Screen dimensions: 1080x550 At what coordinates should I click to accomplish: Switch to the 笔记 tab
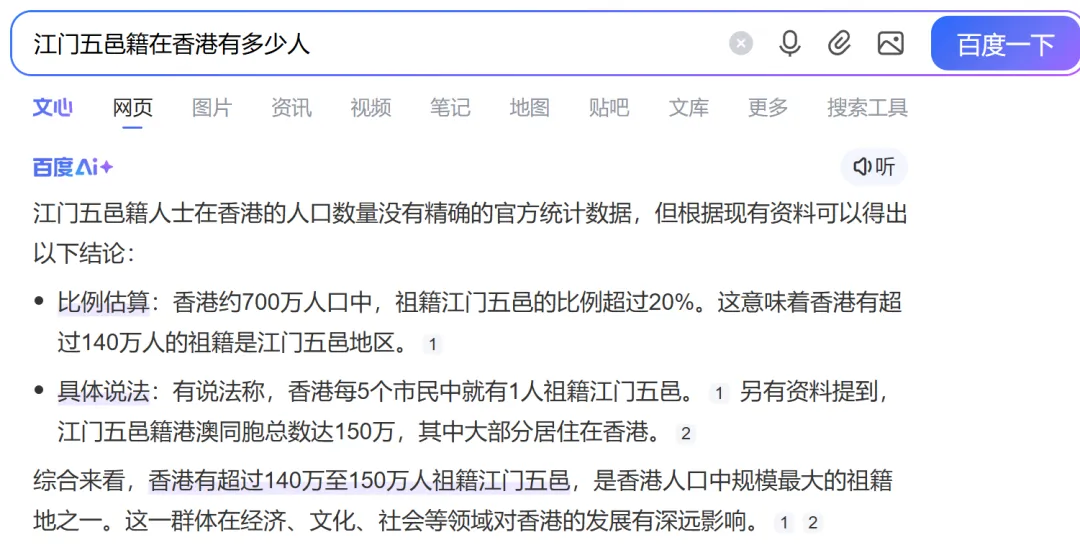[450, 107]
